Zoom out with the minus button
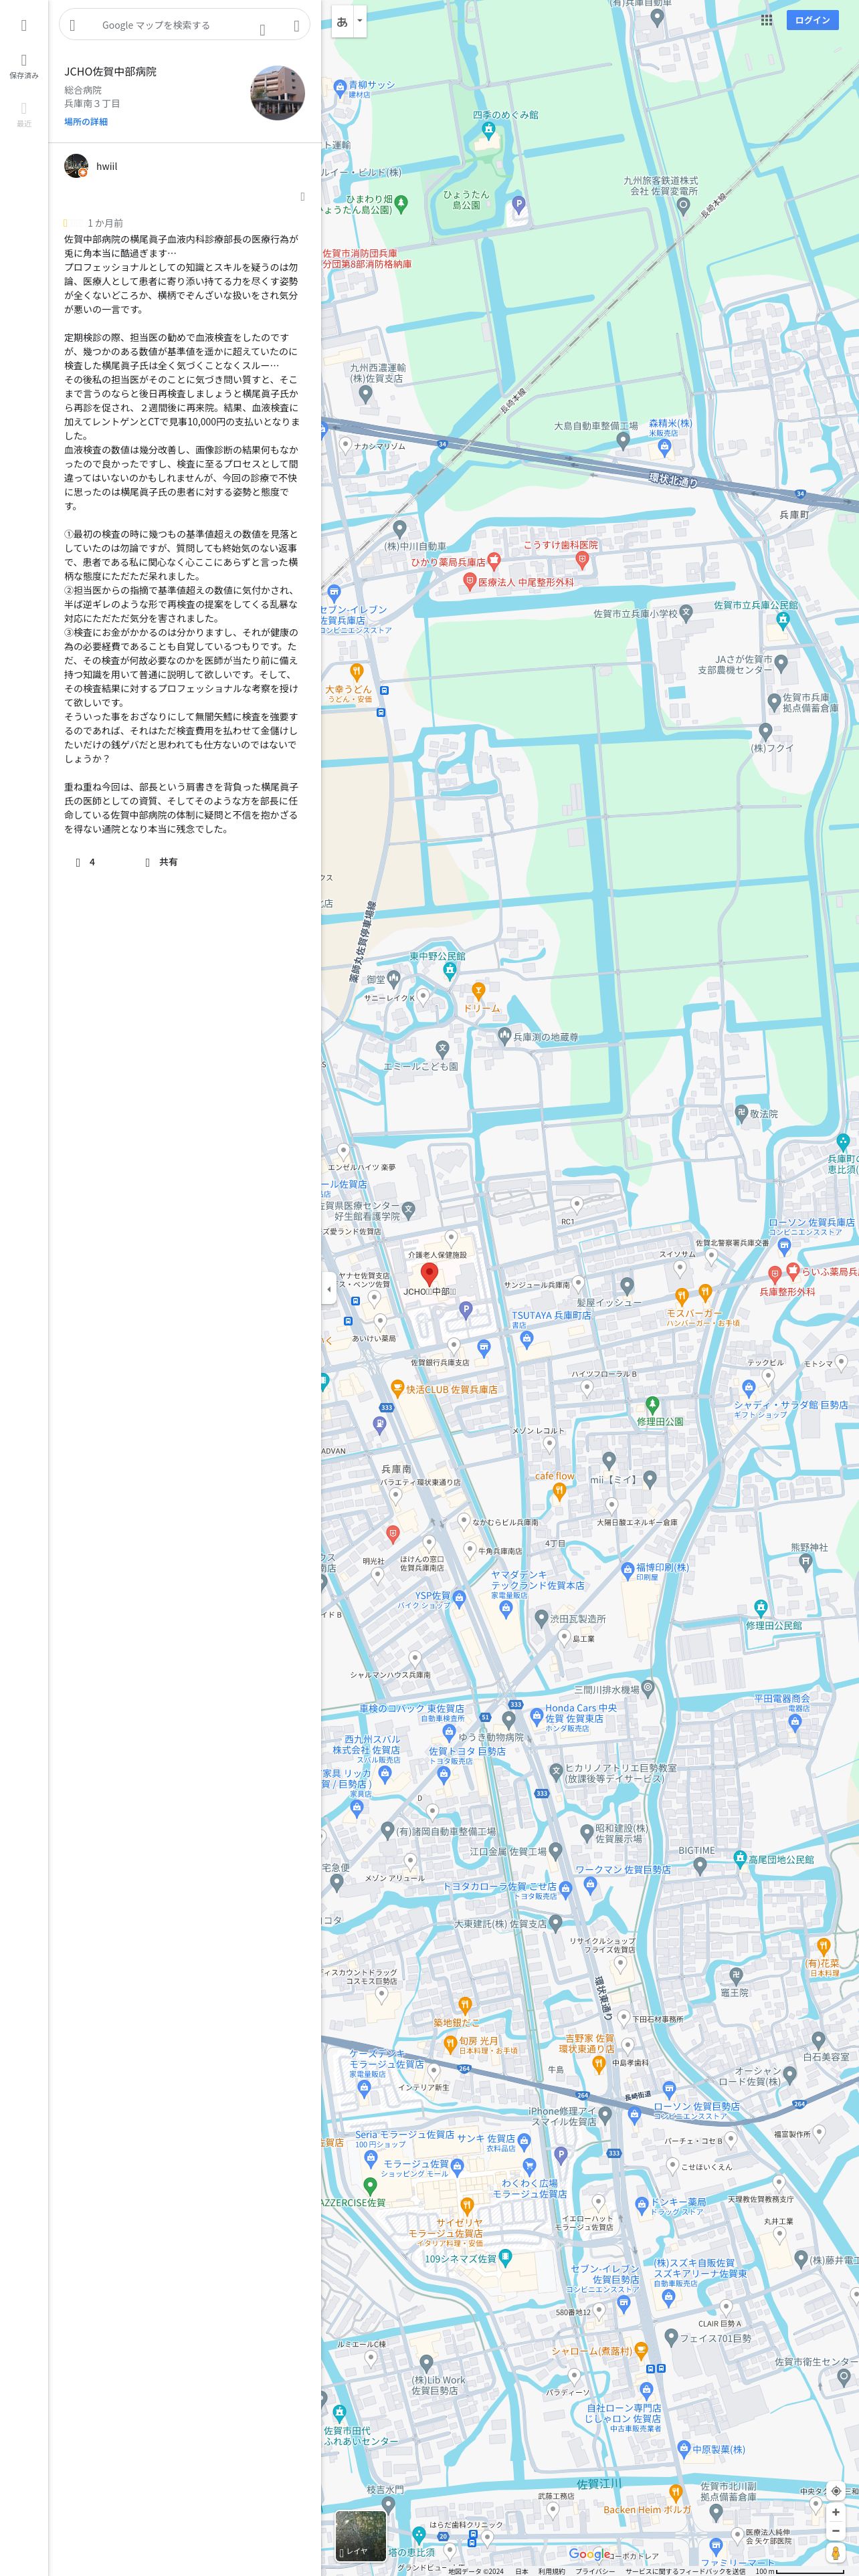 (x=836, y=2531)
